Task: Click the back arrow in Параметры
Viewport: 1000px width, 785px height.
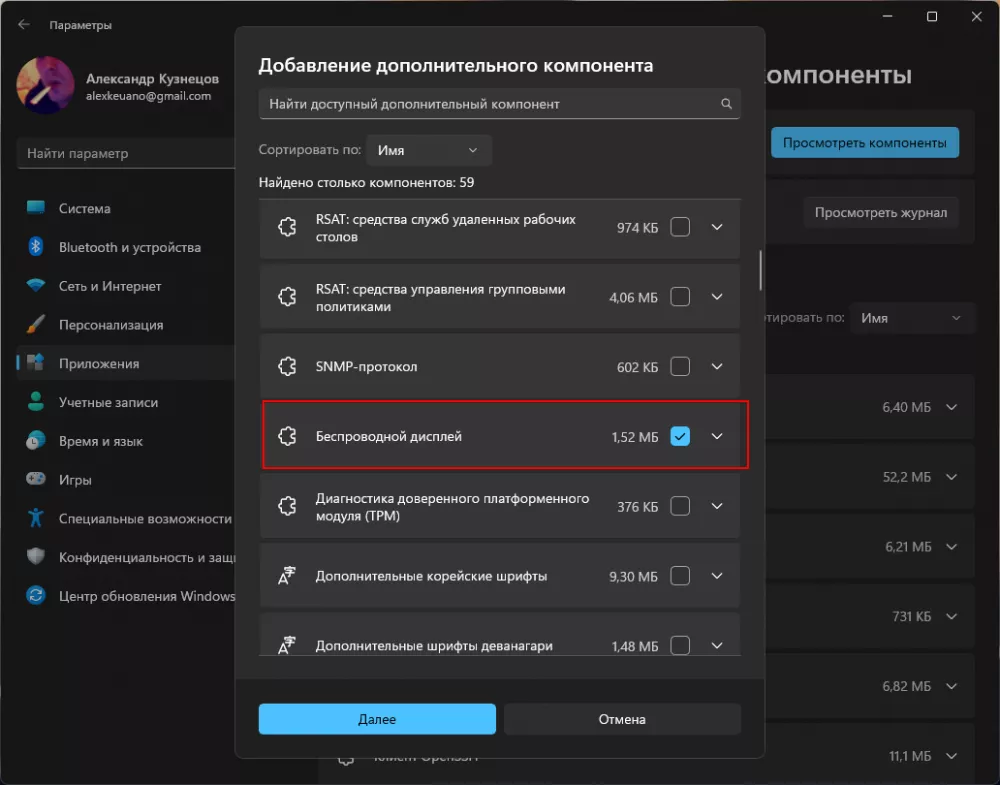Action: coord(24,24)
